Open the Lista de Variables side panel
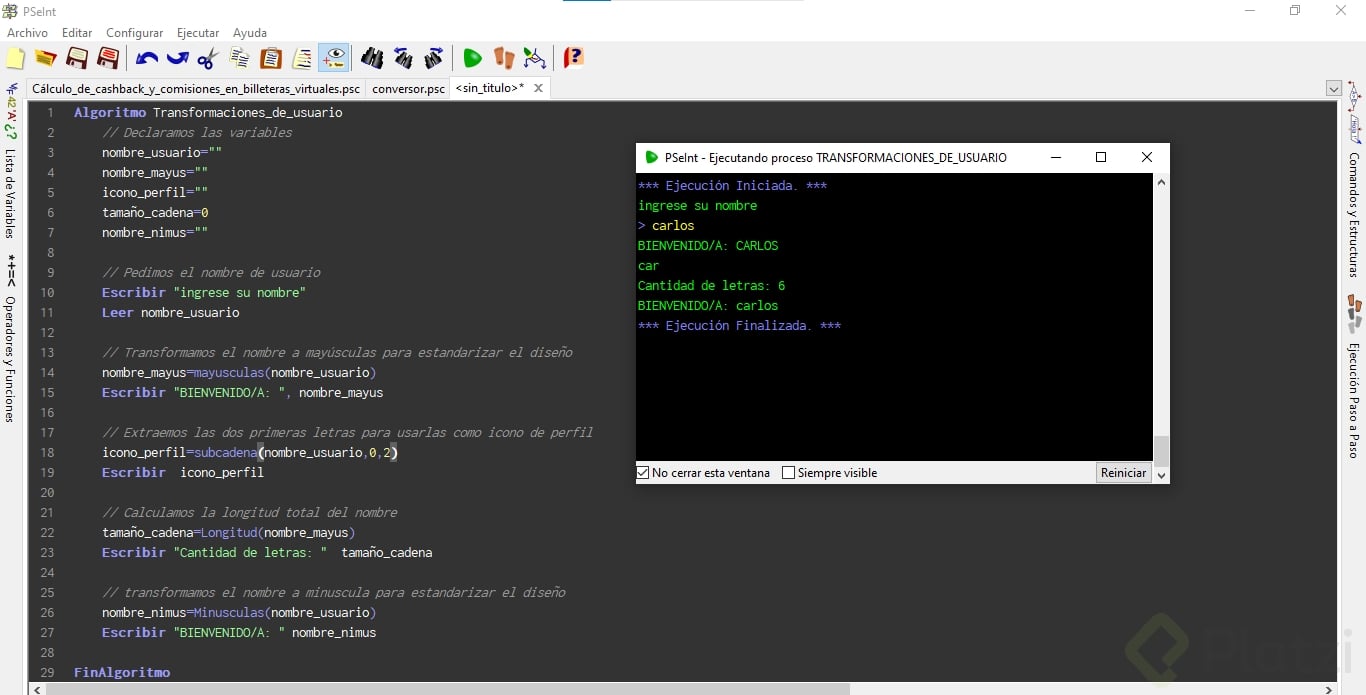1366x695 pixels. (10, 193)
